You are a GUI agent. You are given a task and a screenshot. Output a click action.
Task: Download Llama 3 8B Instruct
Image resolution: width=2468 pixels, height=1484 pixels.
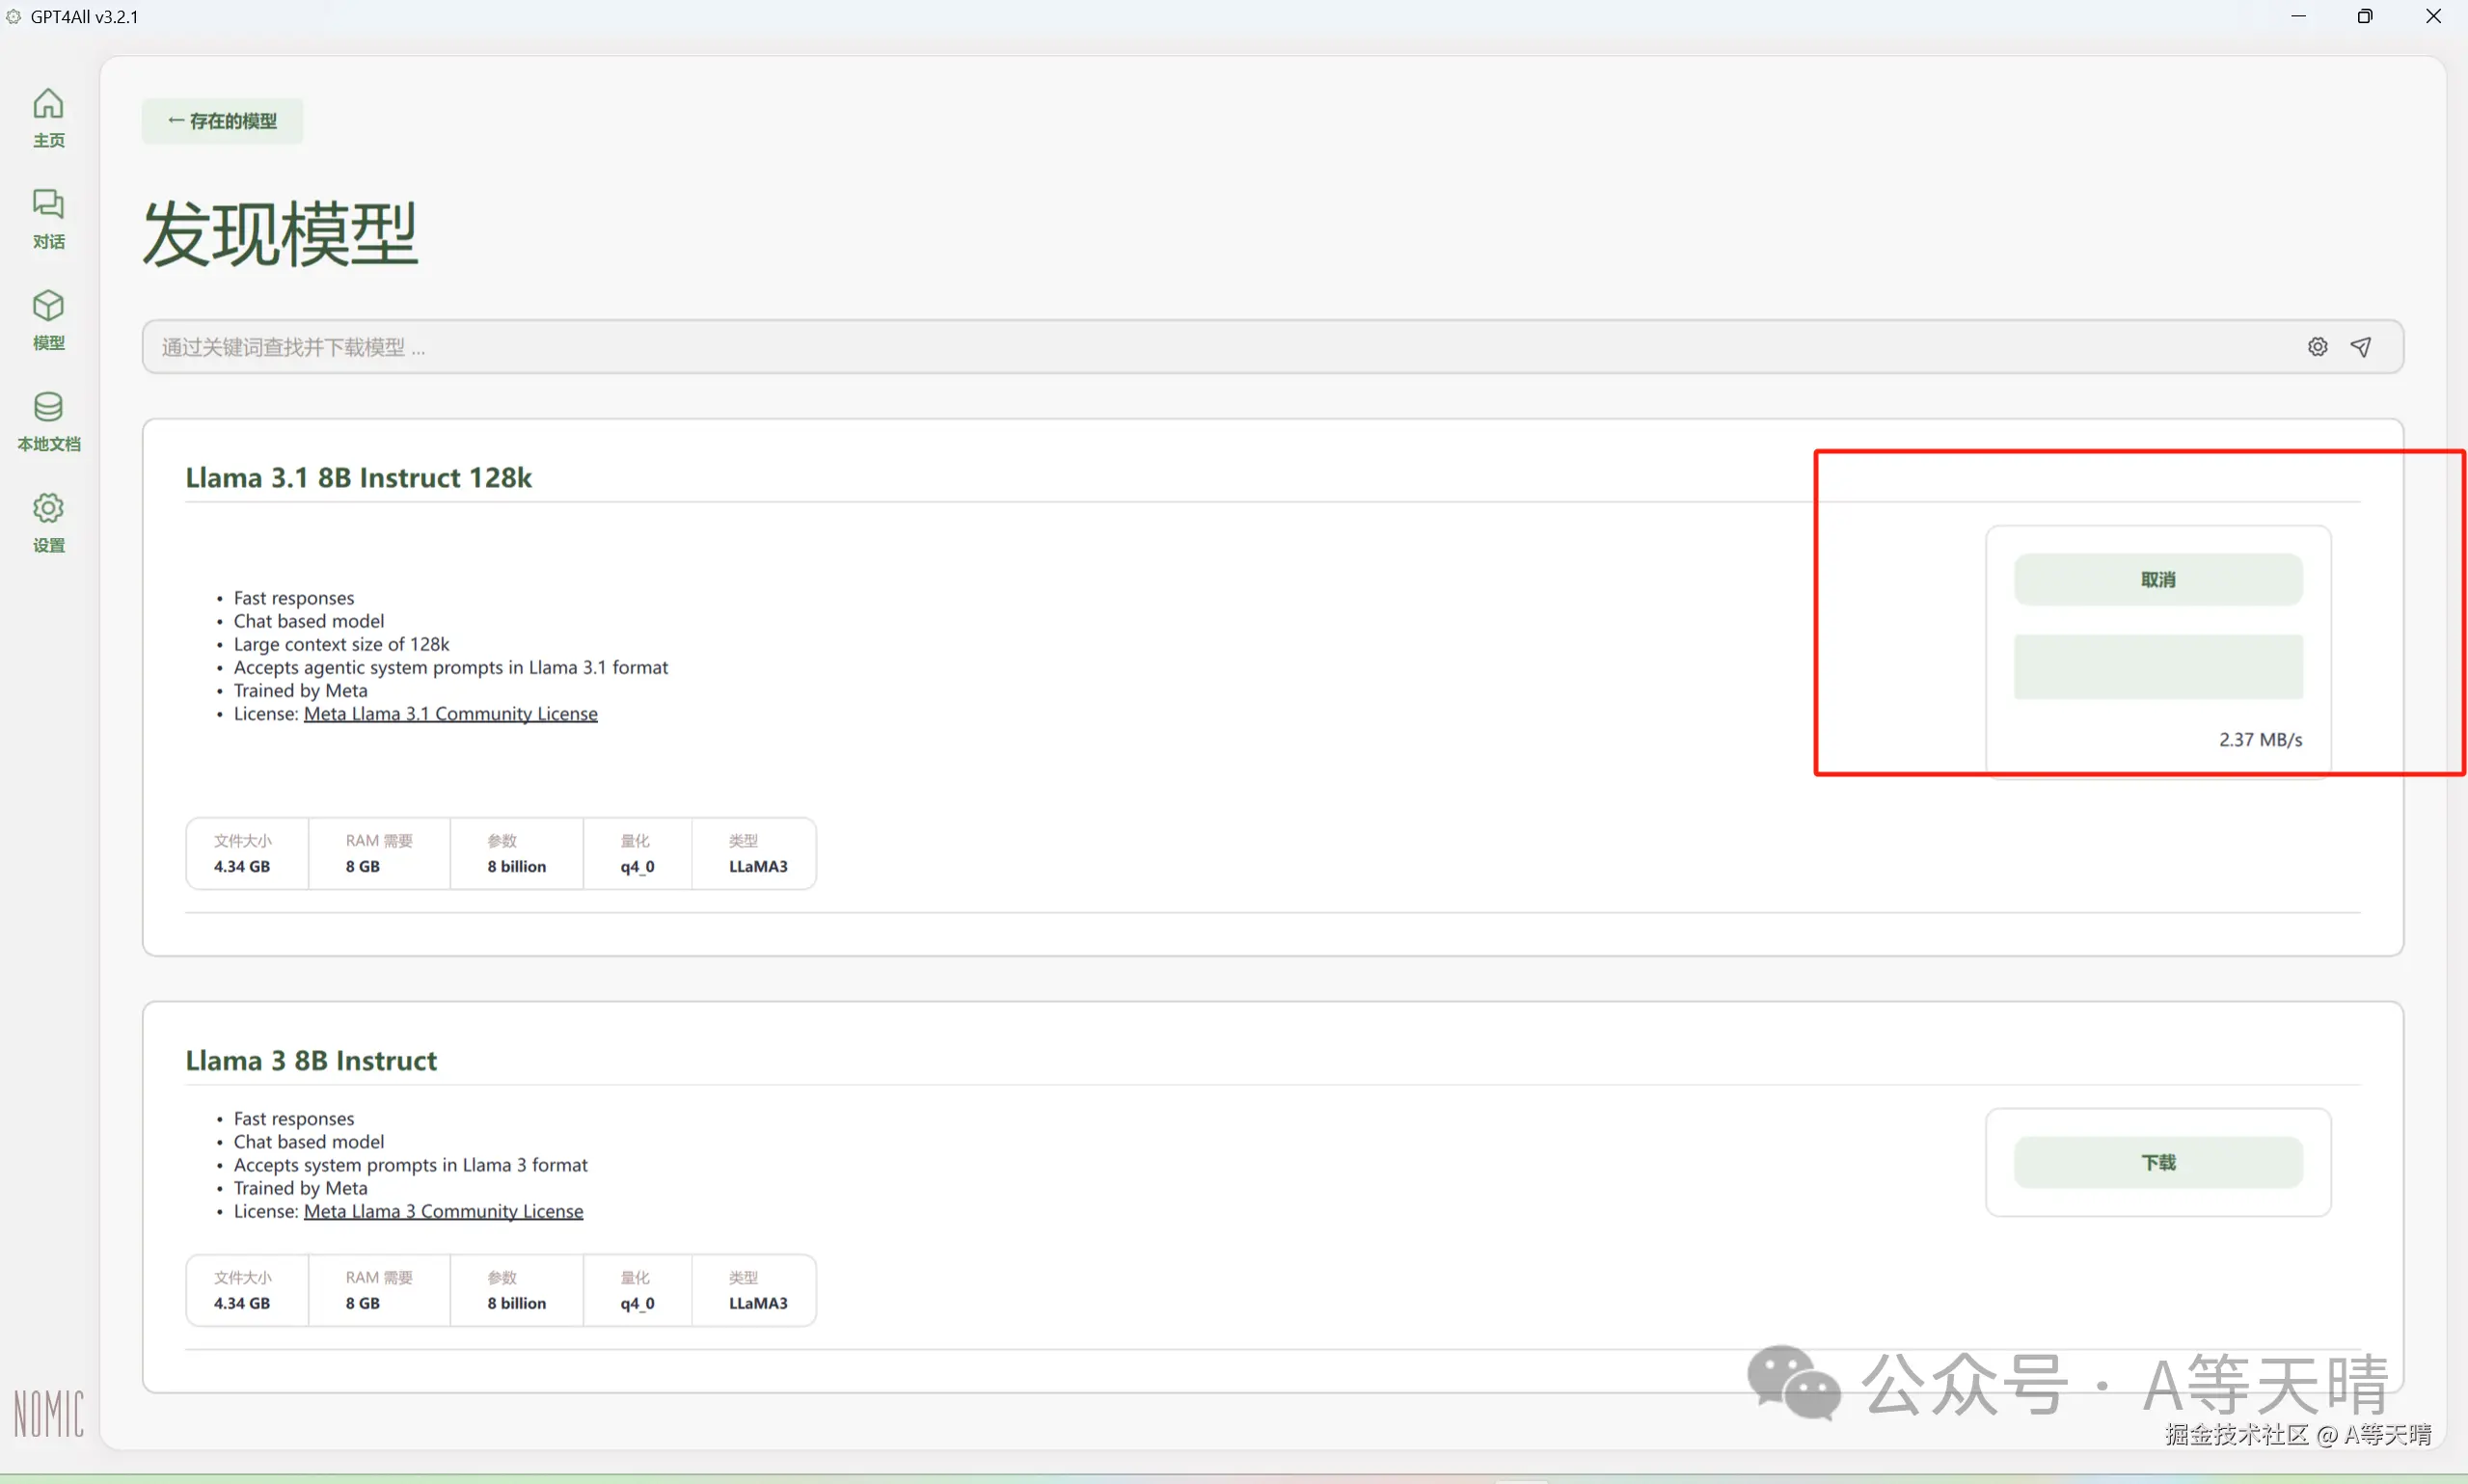[x=2157, y=1162]
